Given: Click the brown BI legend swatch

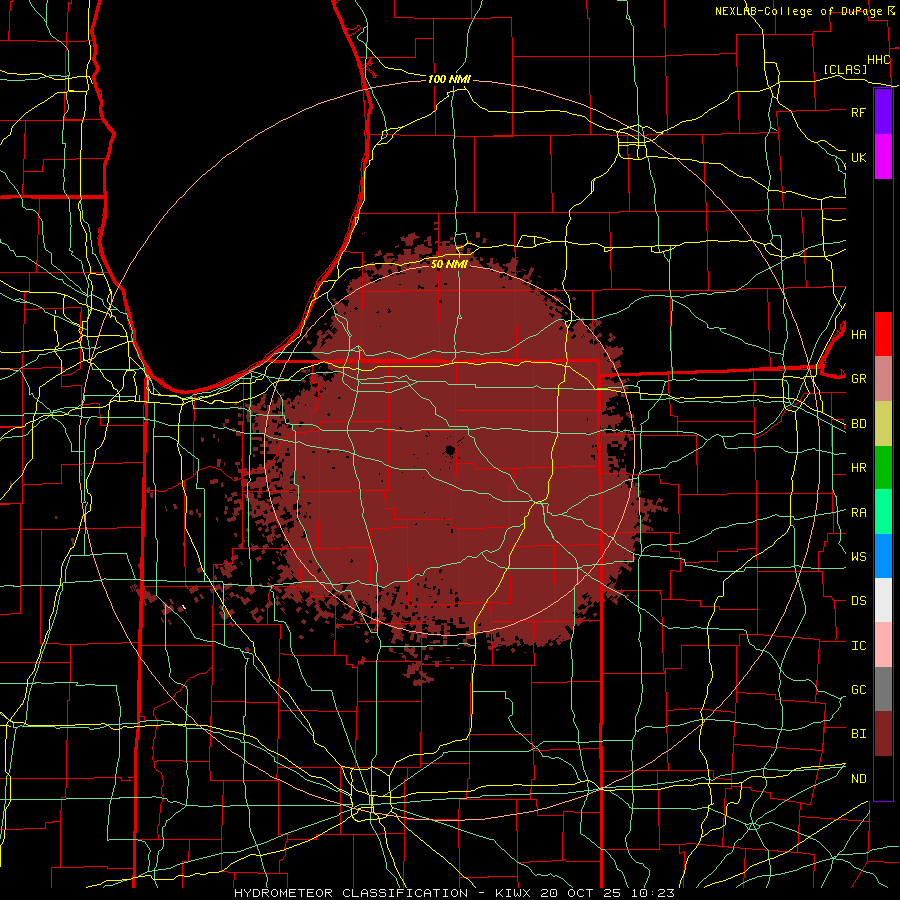Looking at the screenshot, I should click(x=883, y=734).
